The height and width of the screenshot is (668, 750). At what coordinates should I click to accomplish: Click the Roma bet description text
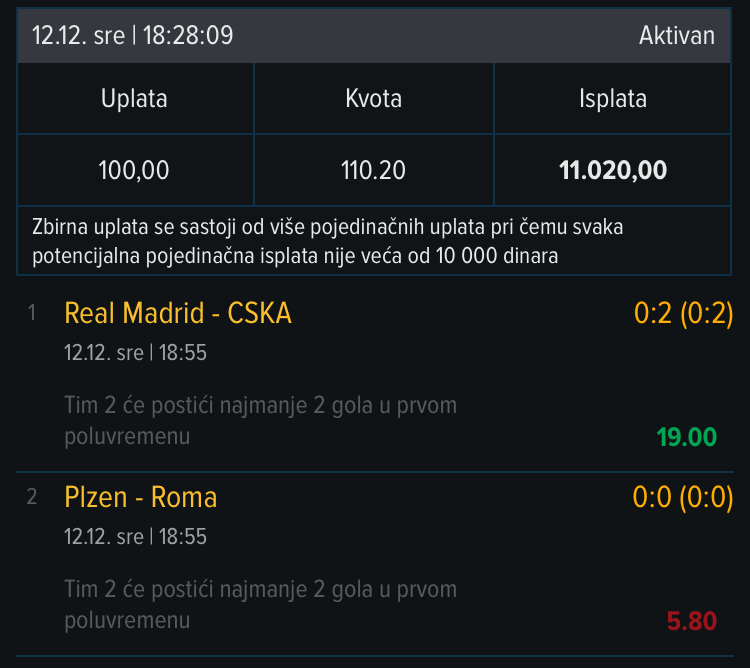tap(260, 604)
